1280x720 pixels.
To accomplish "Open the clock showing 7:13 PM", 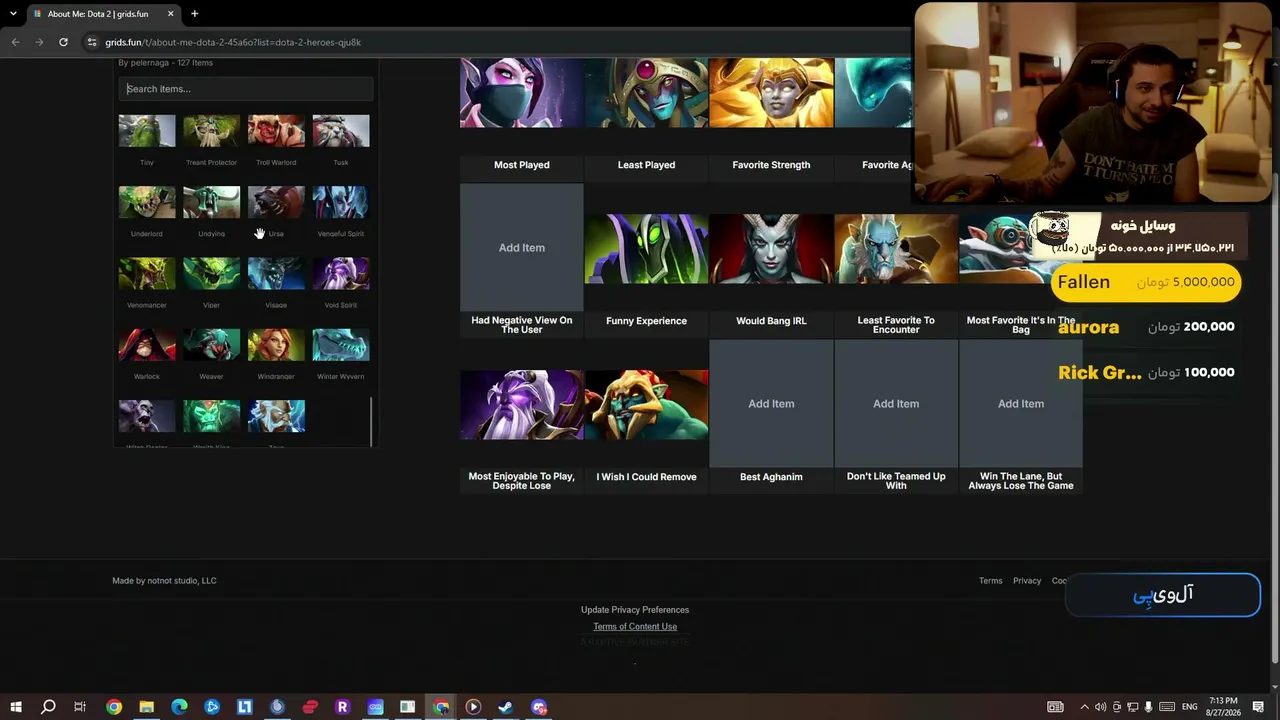I will [1223, 707].
